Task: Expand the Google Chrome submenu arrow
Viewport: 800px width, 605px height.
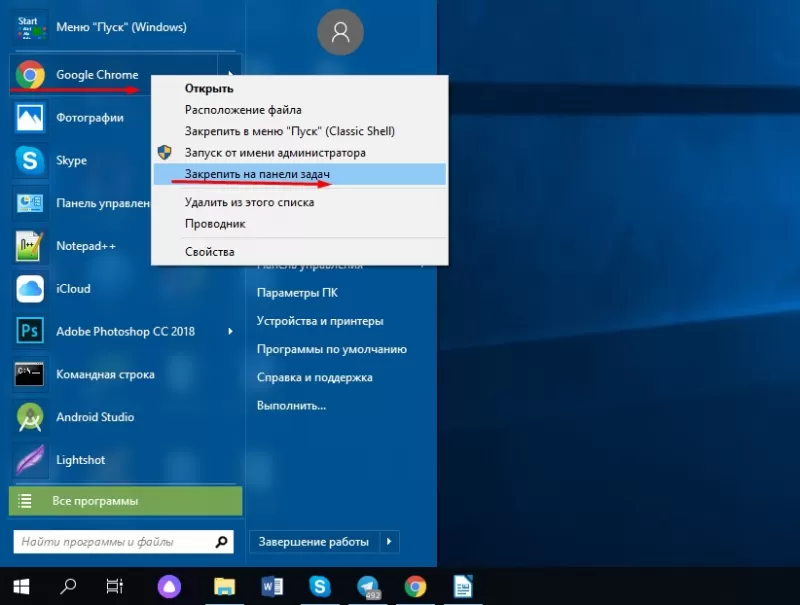Action: 230,74
